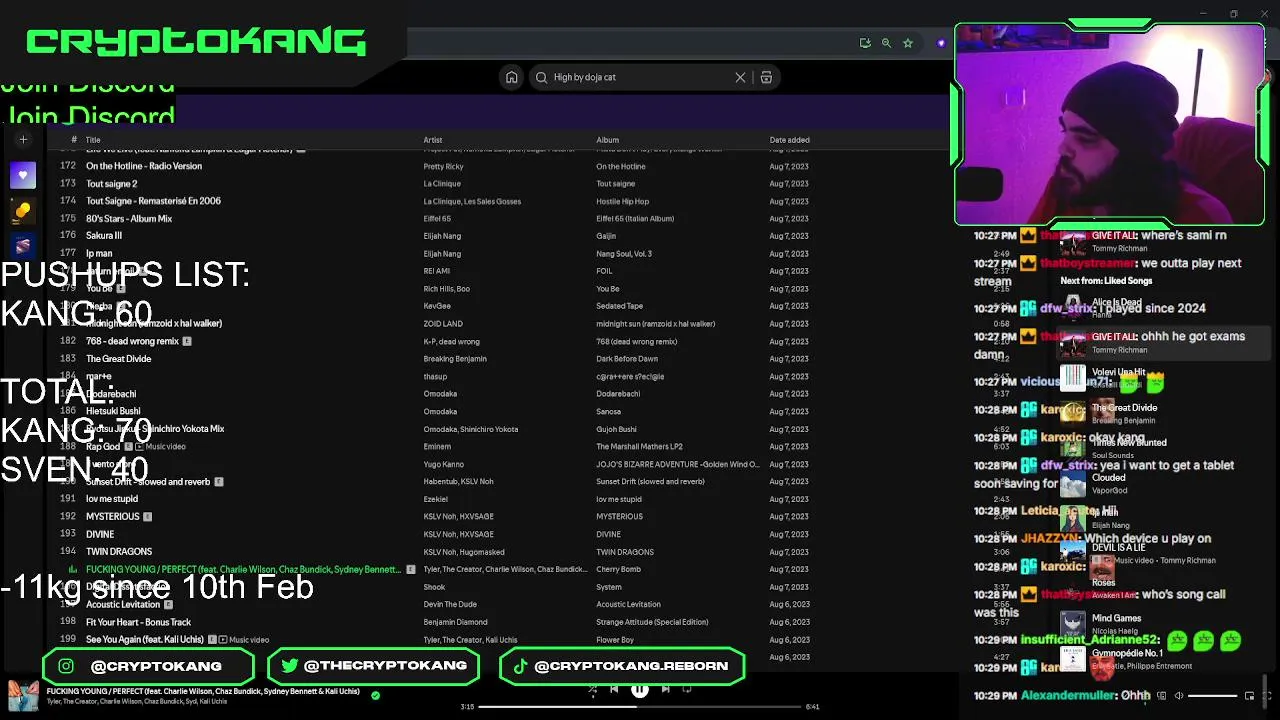
Task: Toggle shuffle in the player controls
Action: (x=592, y=689)
